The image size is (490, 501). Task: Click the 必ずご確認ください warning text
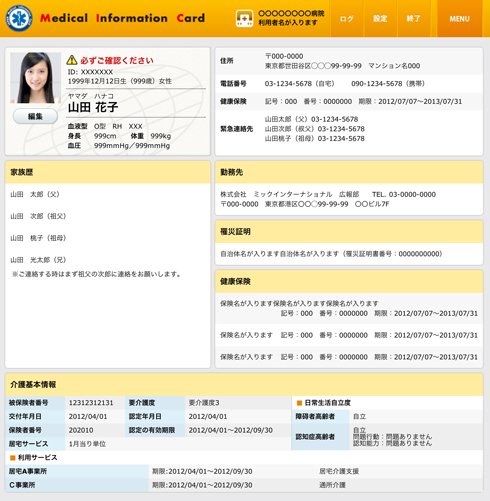(117, 60)
